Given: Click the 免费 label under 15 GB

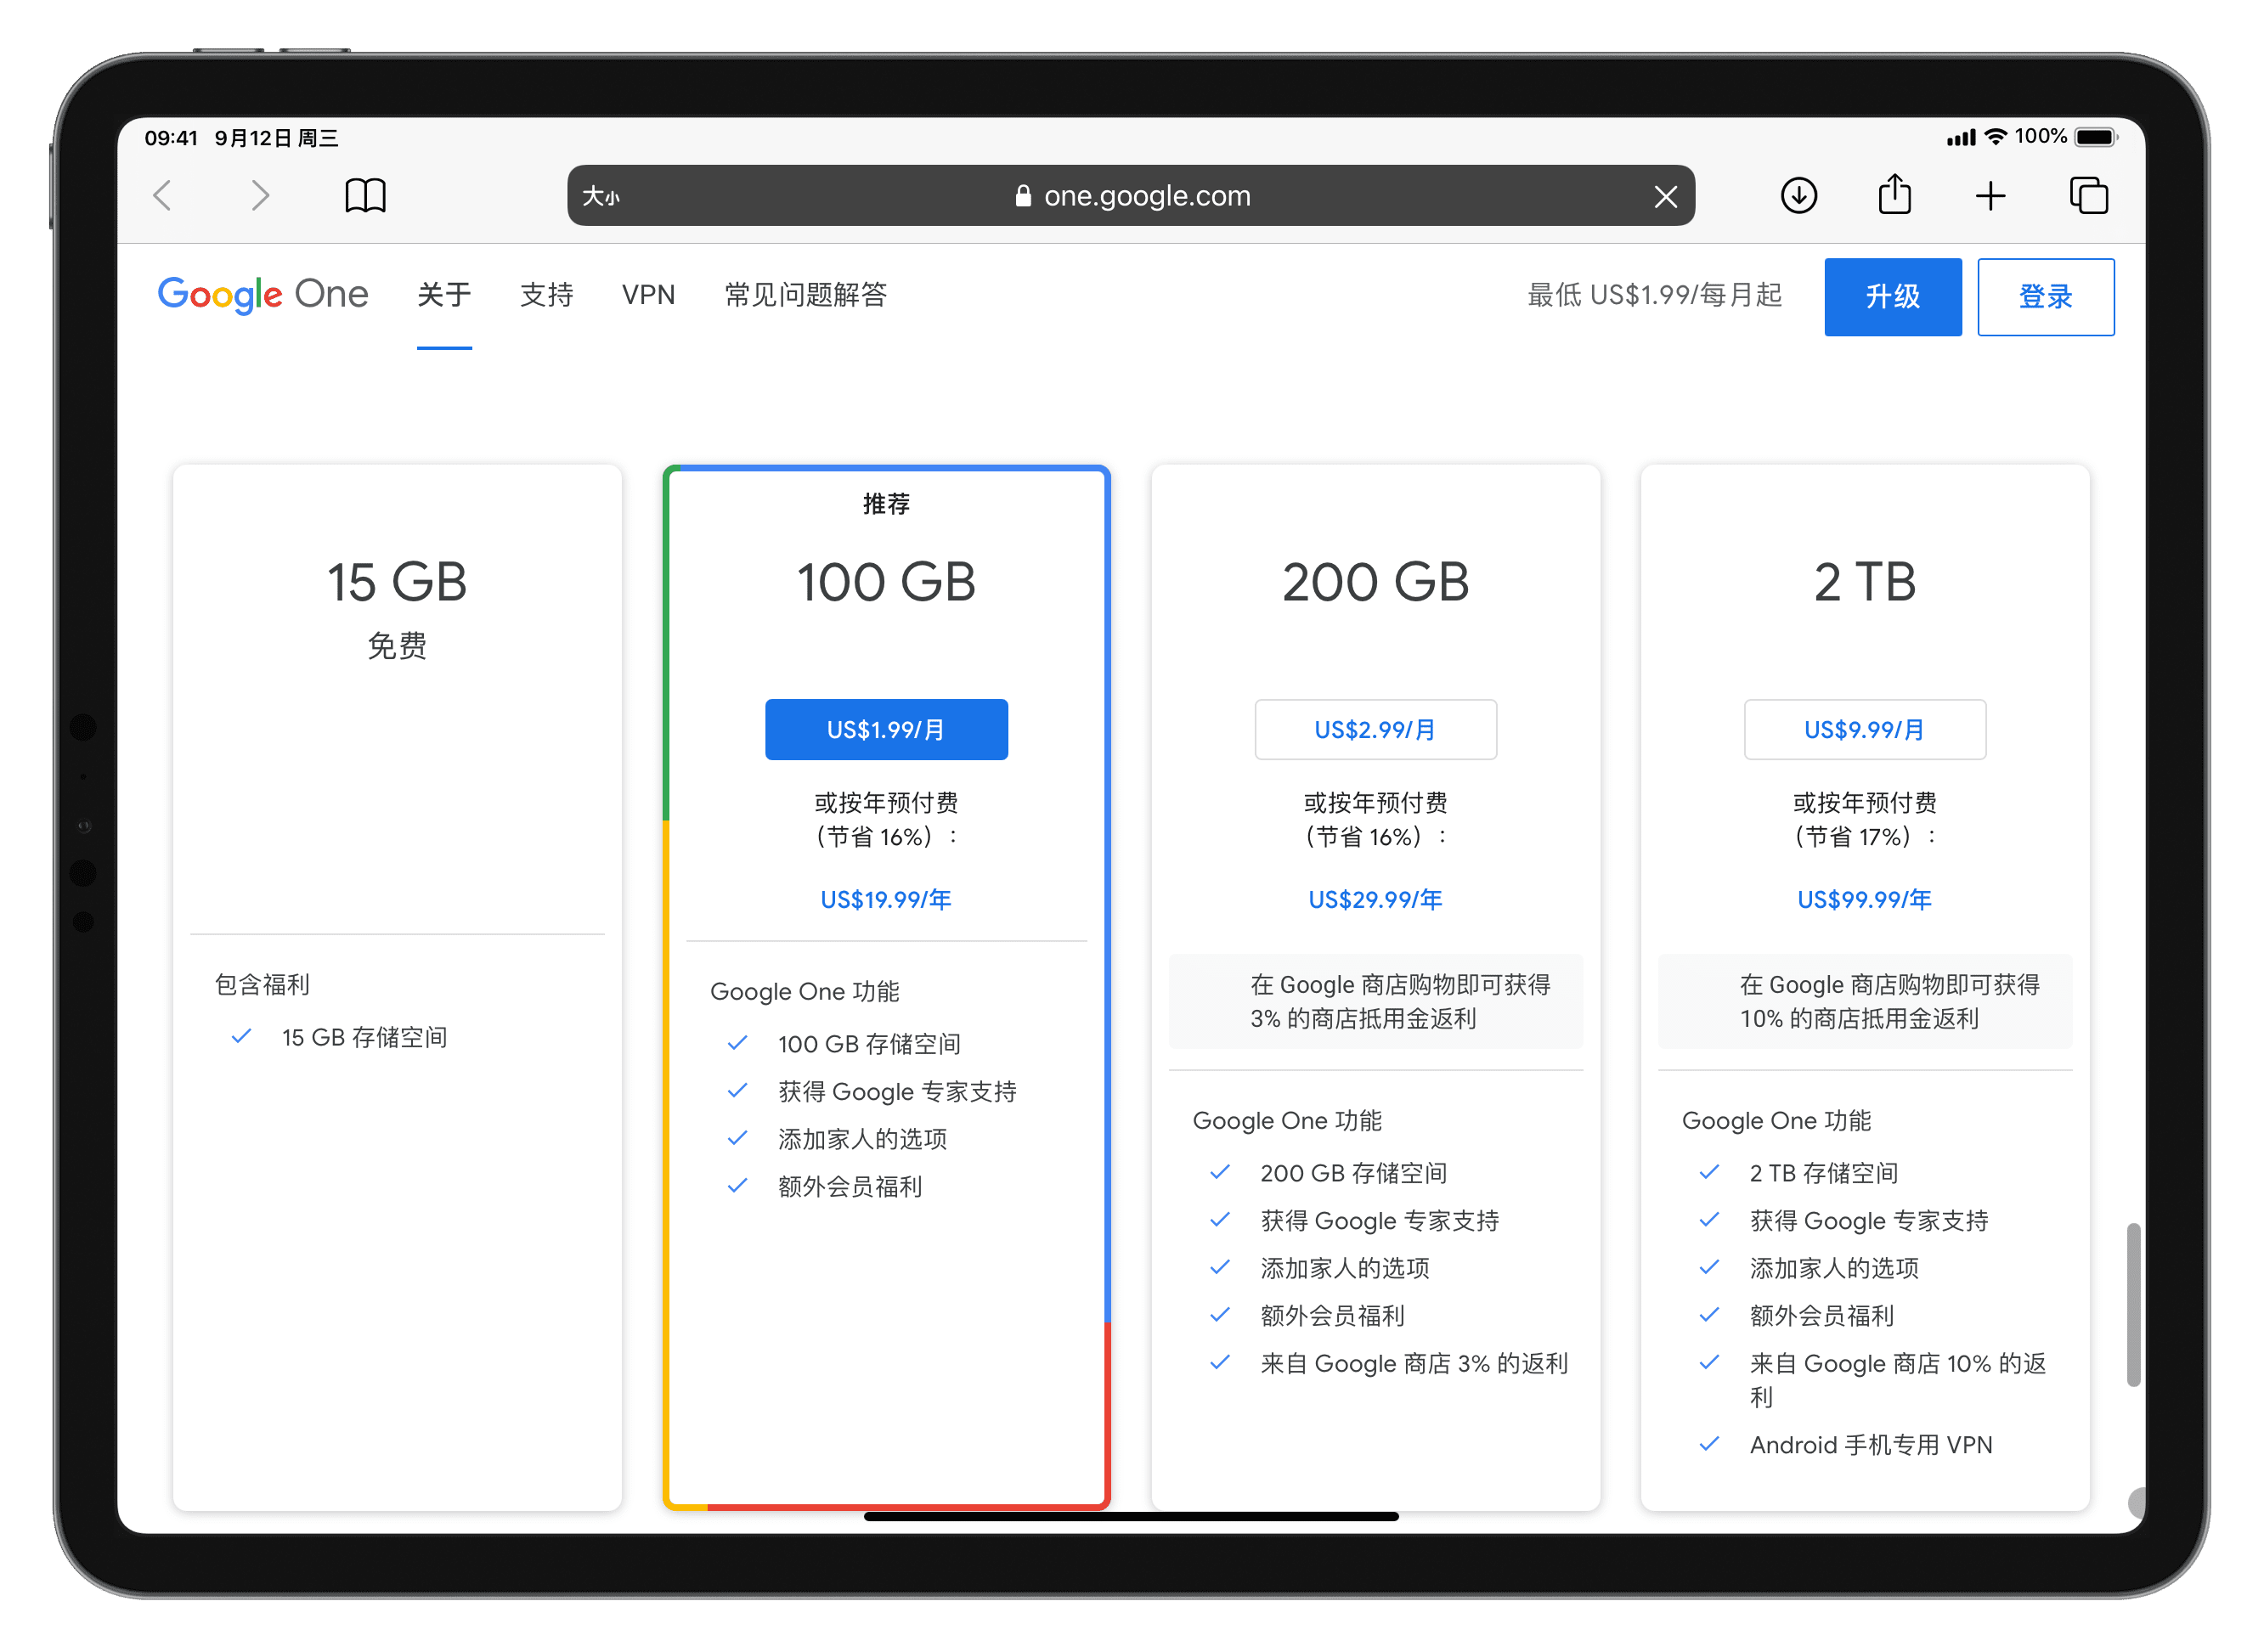Looking at the screenshot, I should coord(397,645).
